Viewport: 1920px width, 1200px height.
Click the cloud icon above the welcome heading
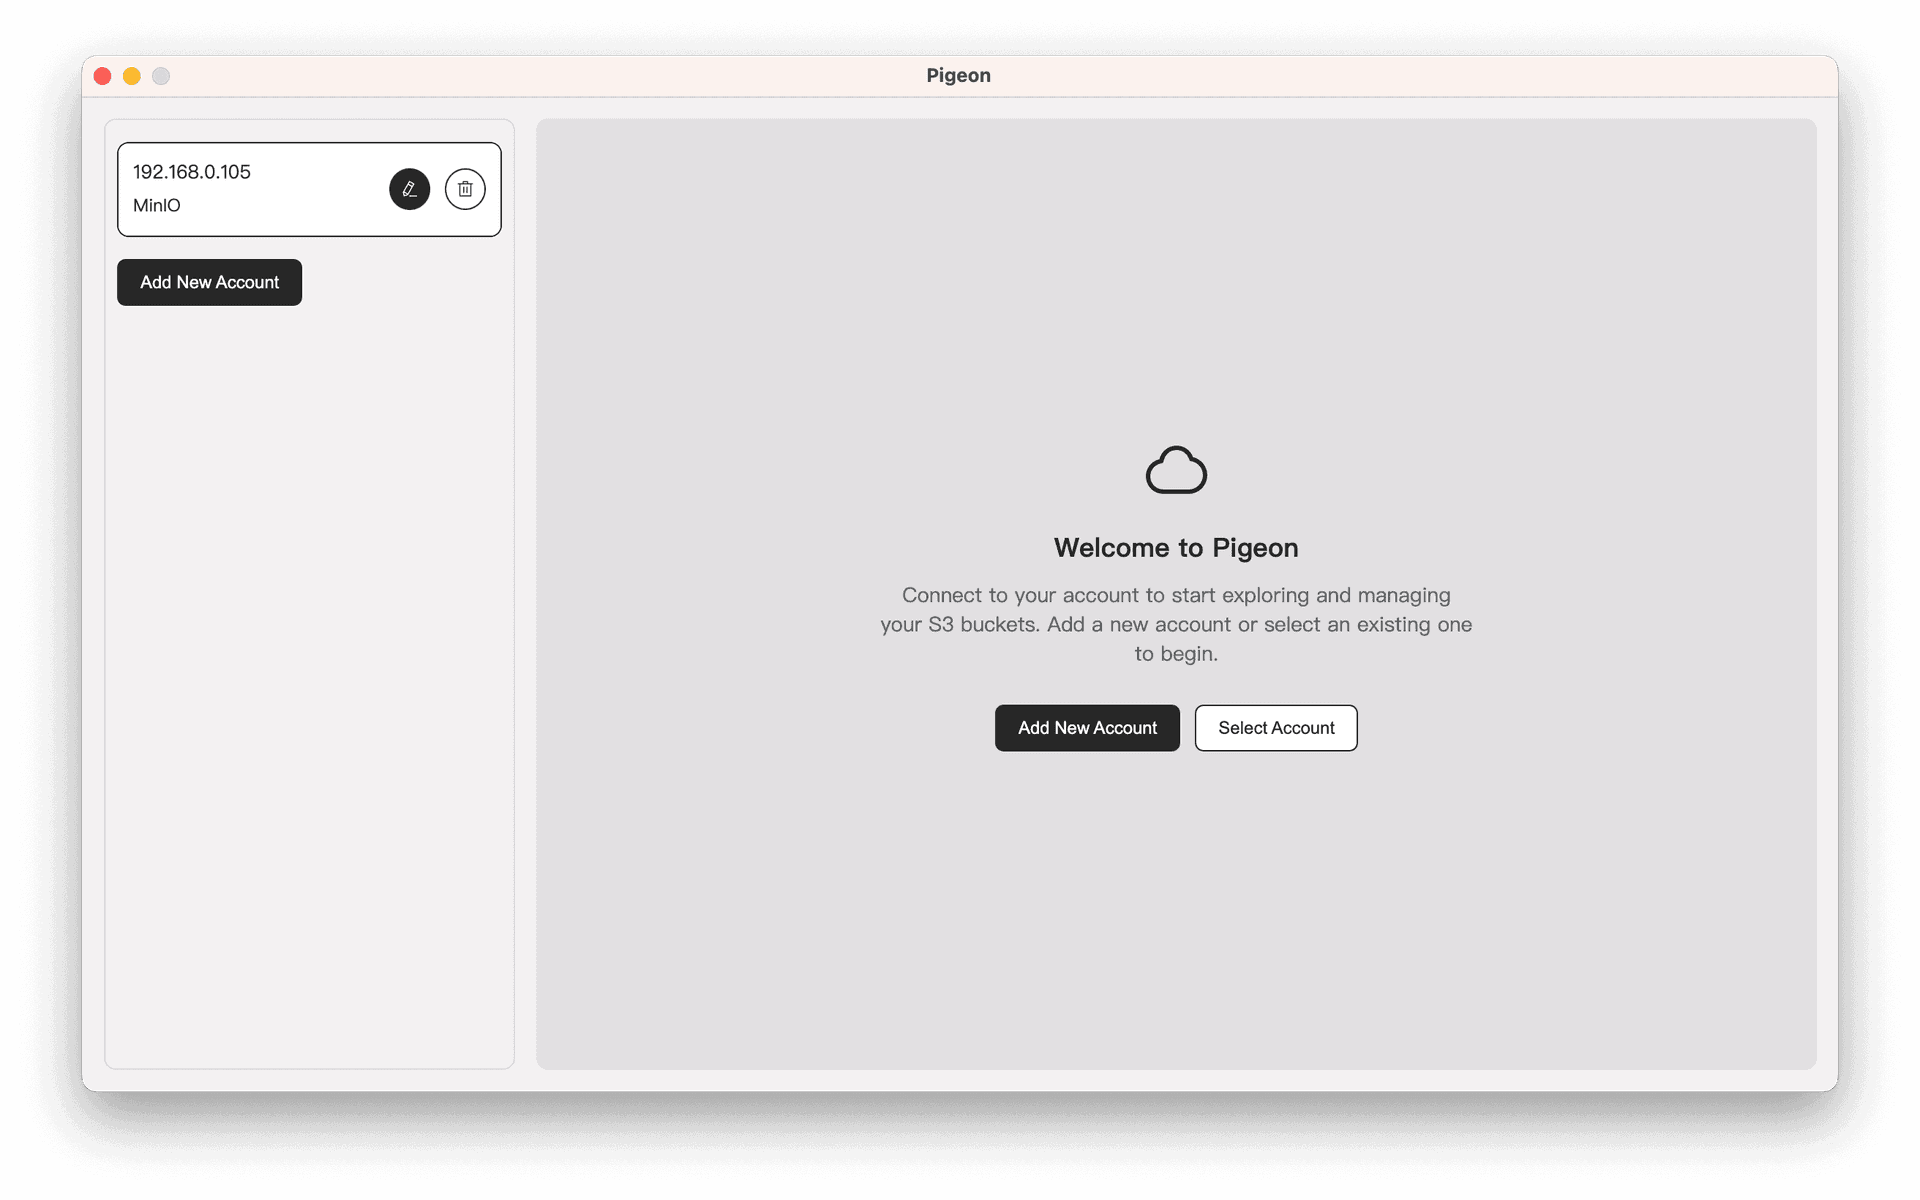[x=1176, y=470]
